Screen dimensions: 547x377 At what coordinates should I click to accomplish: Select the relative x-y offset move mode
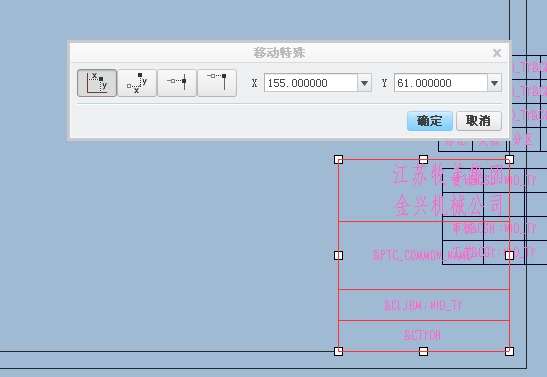pyautogui.click(x=137, y=83)
